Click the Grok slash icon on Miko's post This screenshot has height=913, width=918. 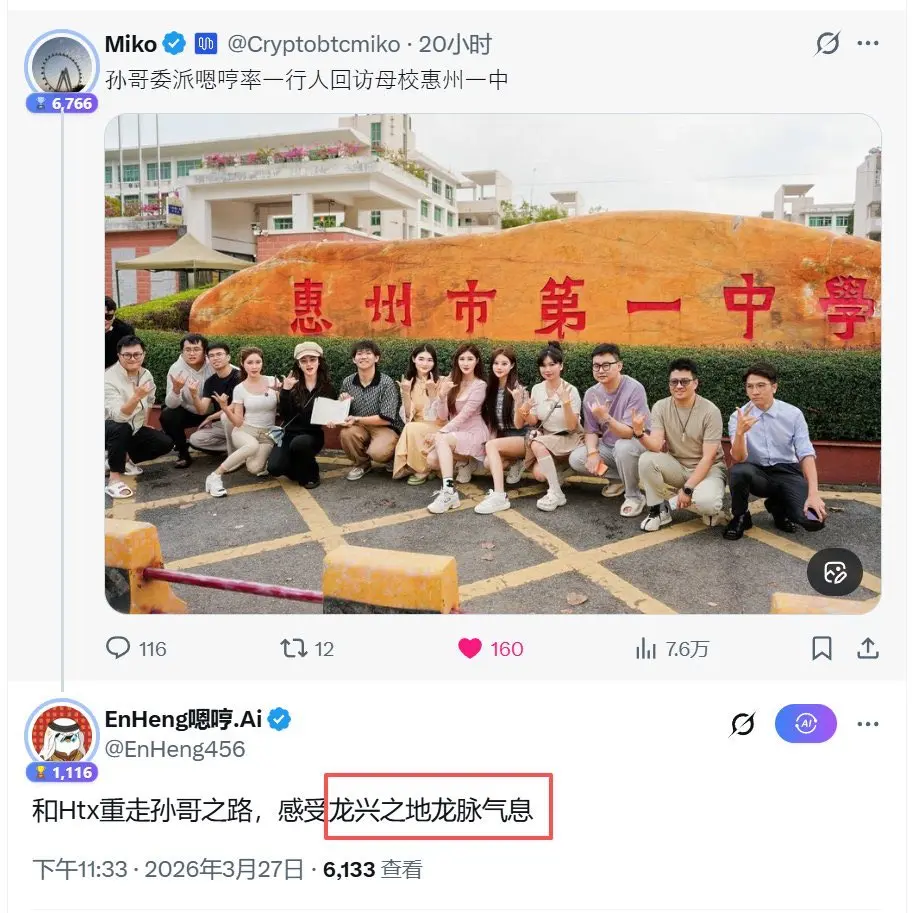(827, 43)
